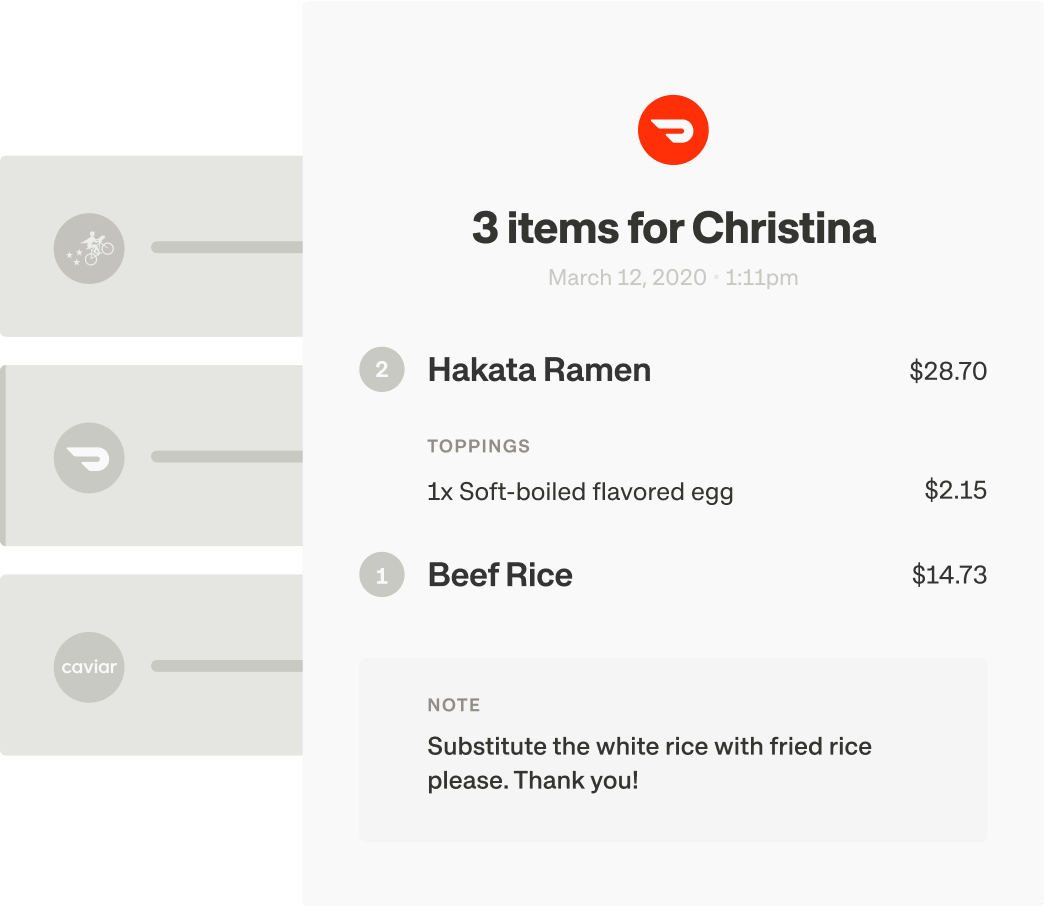Click the NOTE label in note box
The image size is (1044, 906).
454,705
